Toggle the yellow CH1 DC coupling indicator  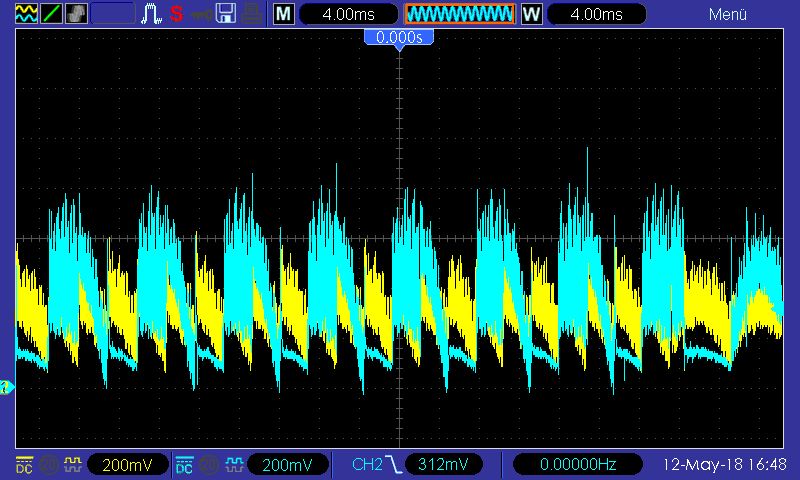pos(24,464)
